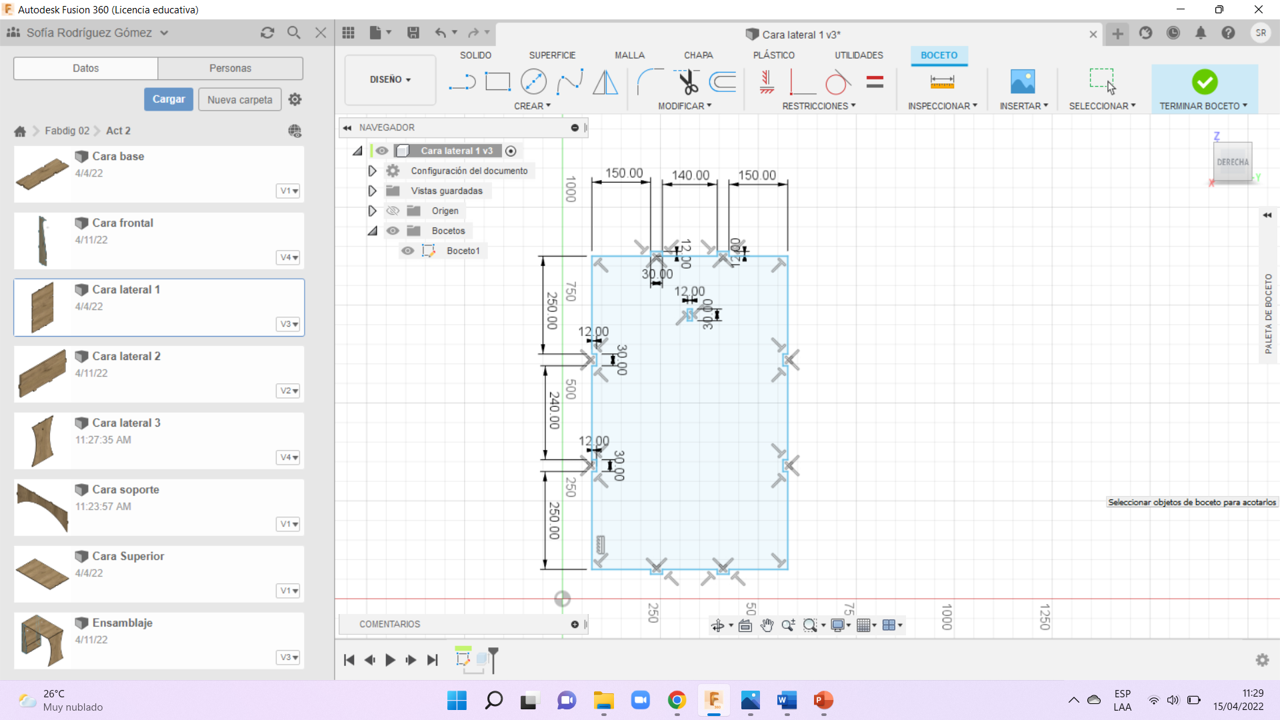Toggle visibility of Origen folder

tap(393, 211)
